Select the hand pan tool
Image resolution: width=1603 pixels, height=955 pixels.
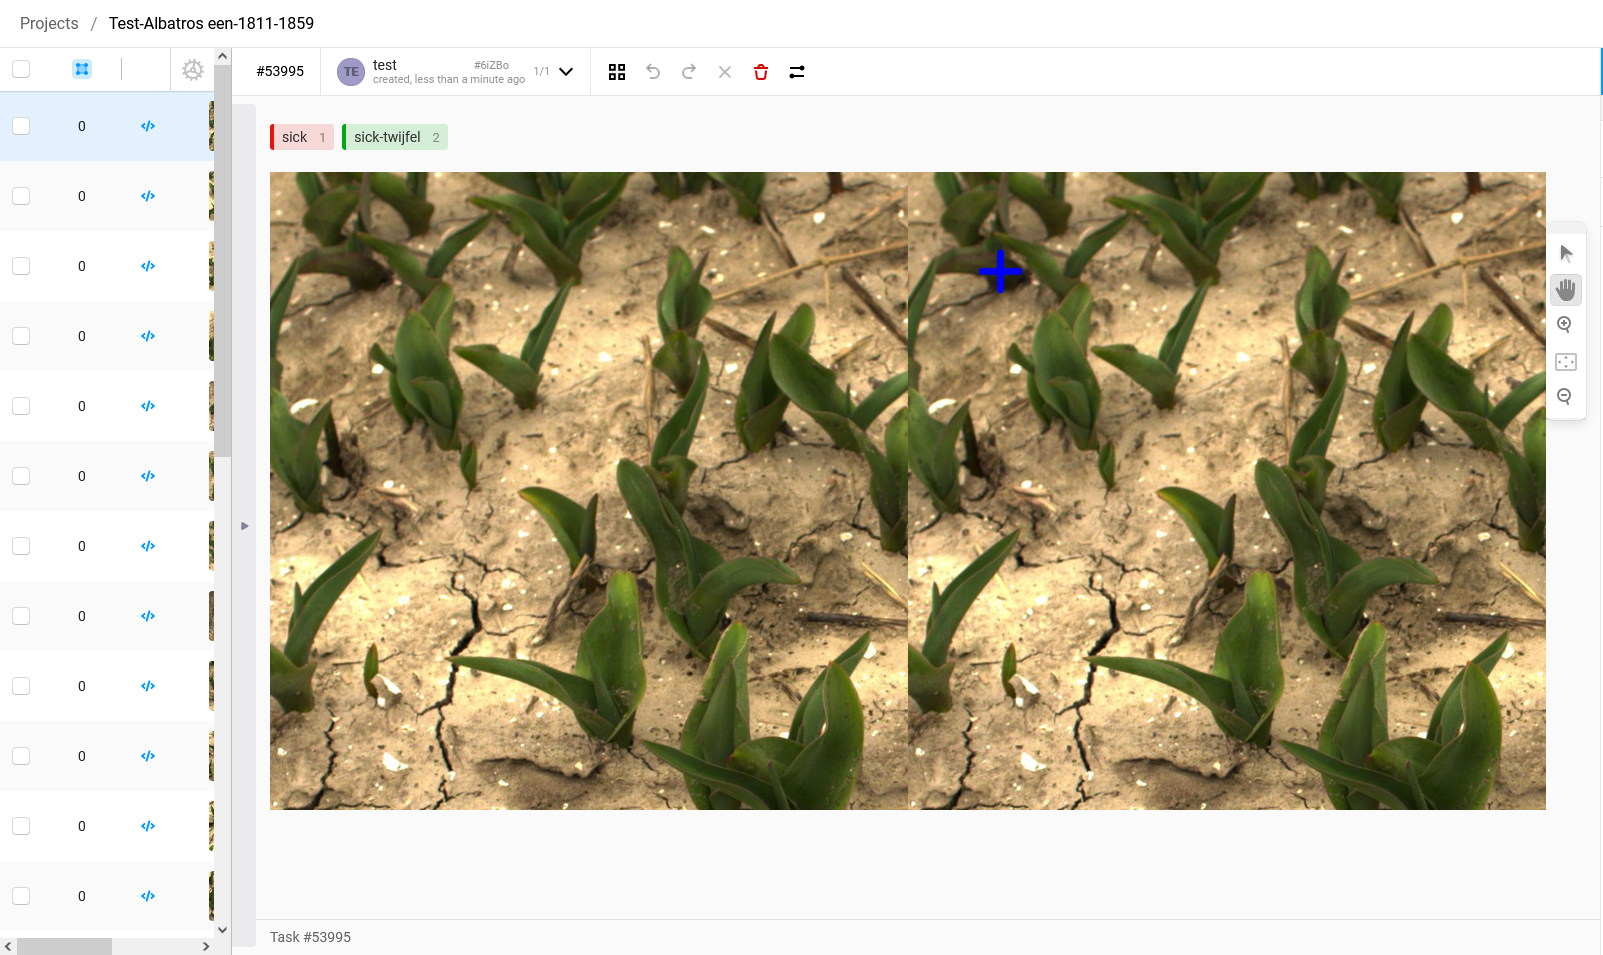[1566, 290]
